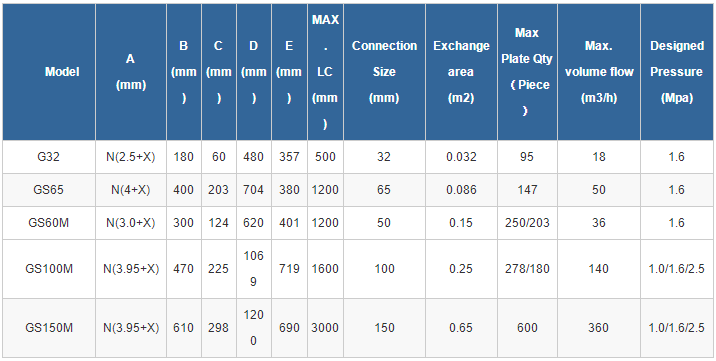Select the G32 model cell
This screenshot has width=716, height=361.
click(x=49, y=157)
